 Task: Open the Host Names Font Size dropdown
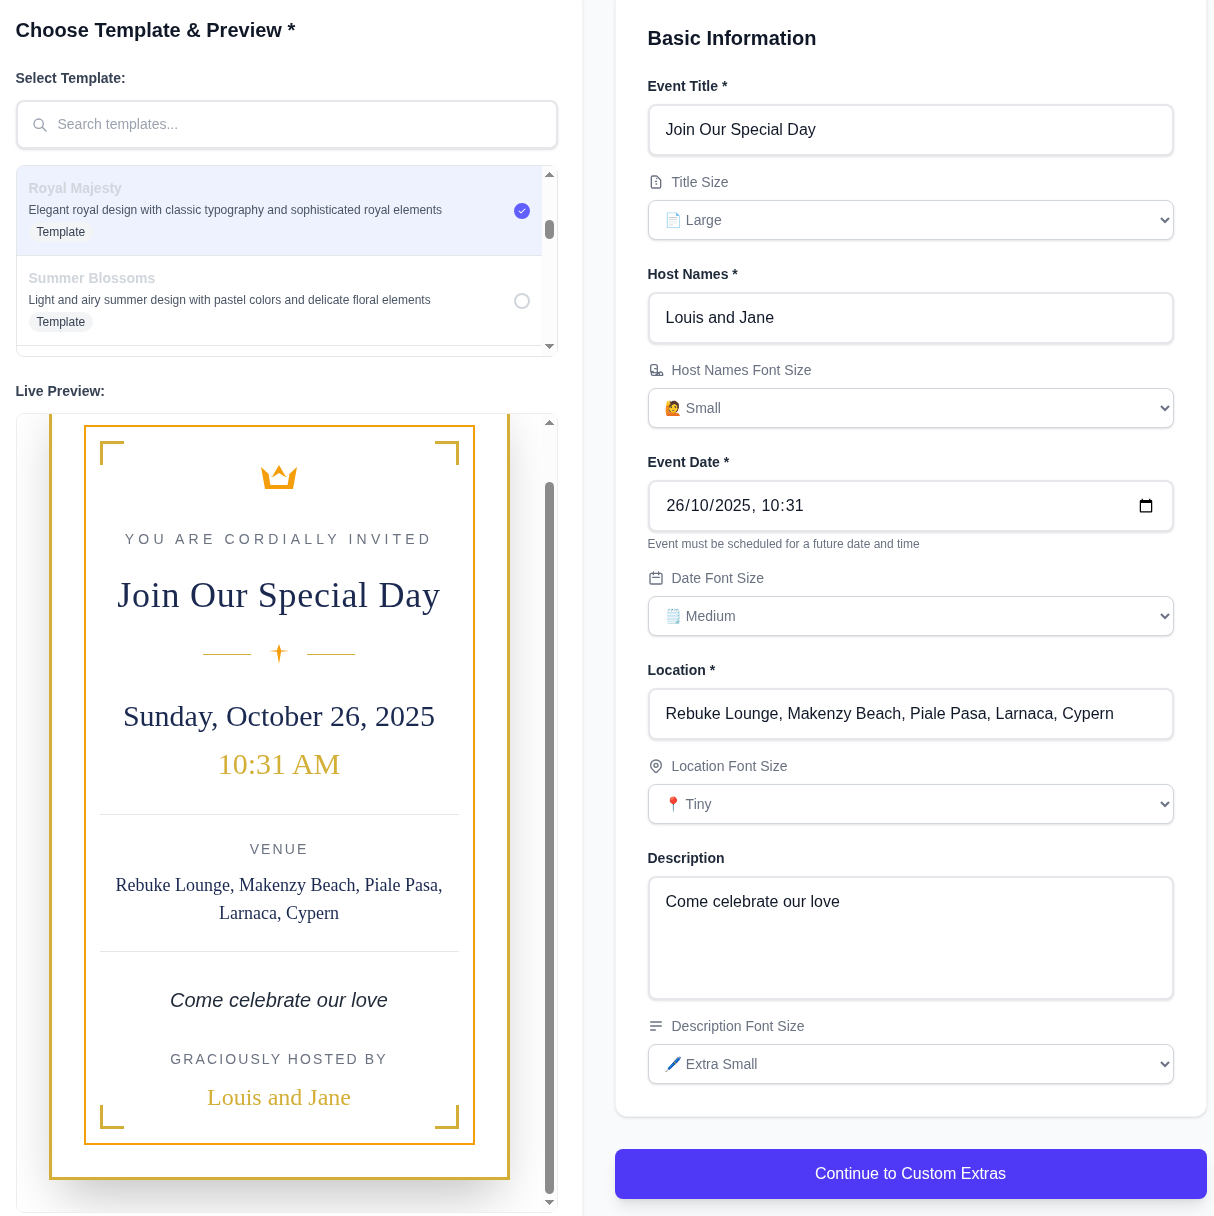[910, 408]
